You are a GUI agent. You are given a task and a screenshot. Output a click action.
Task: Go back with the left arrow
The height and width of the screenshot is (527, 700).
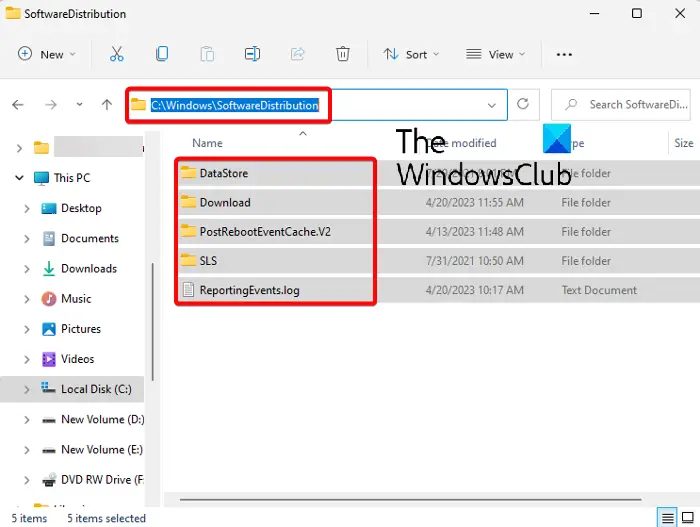(x=18, y=105)
